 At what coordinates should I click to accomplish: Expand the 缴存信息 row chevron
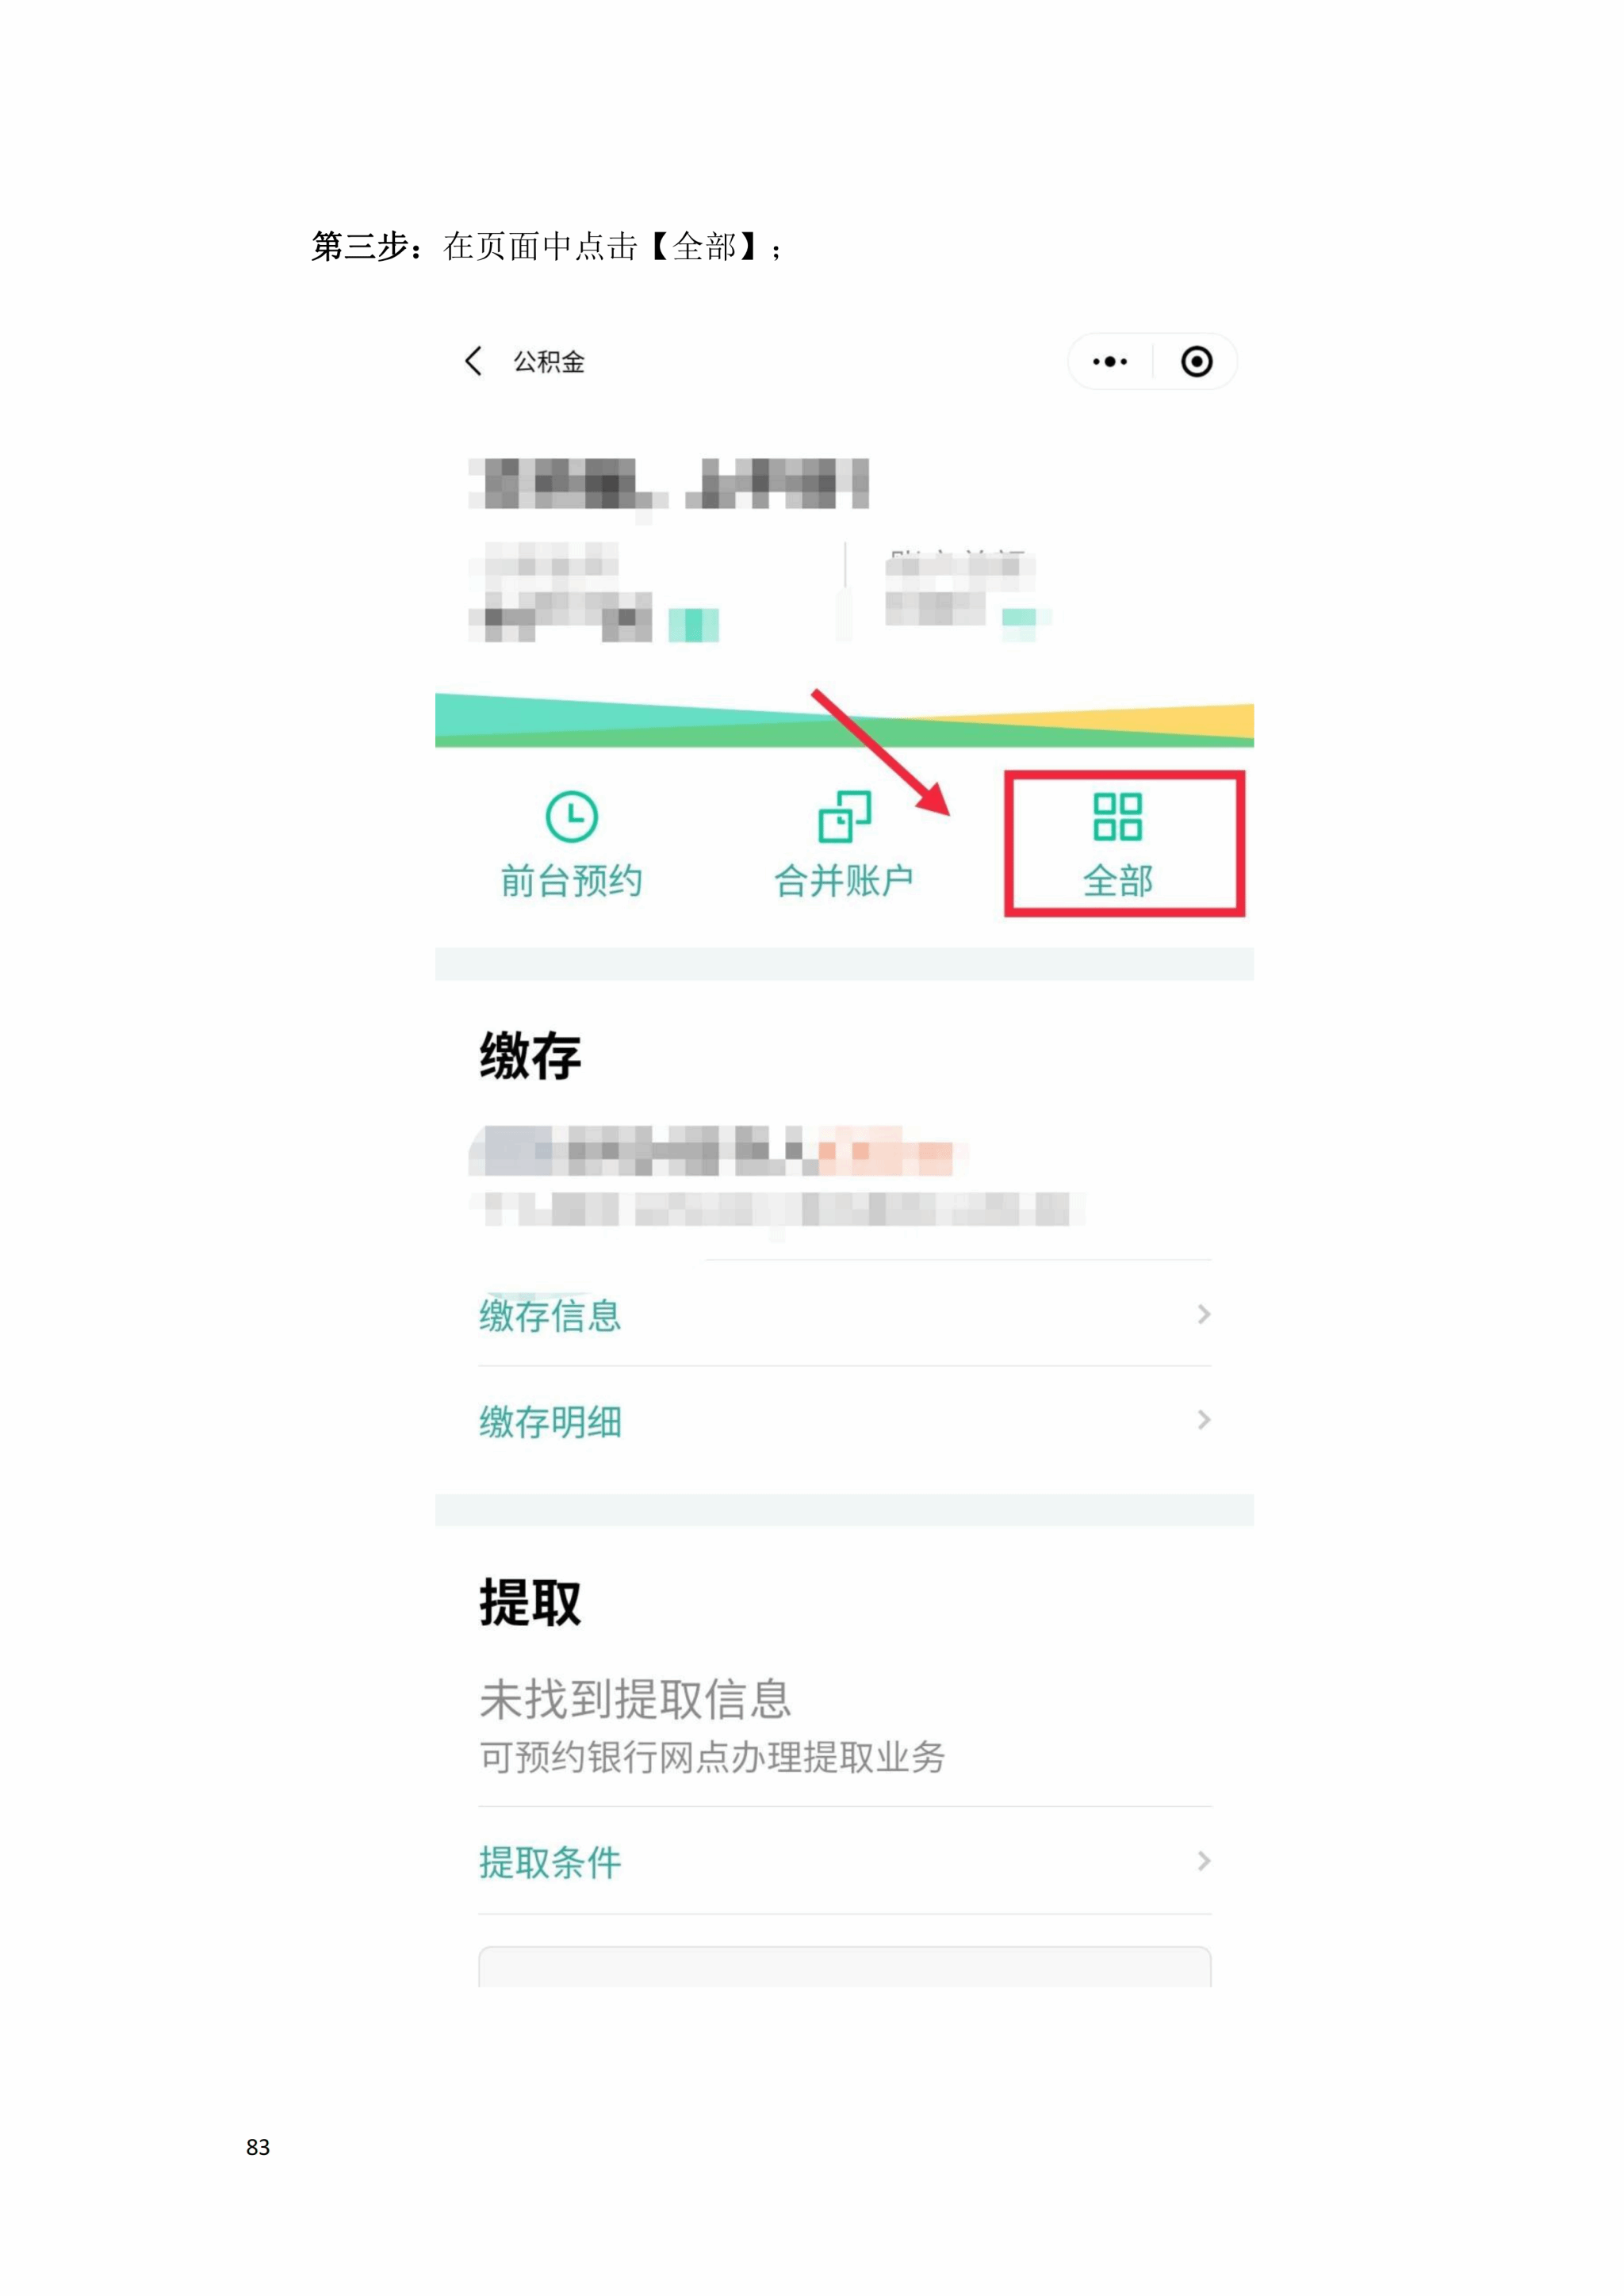click(x=1204, y=1314)
